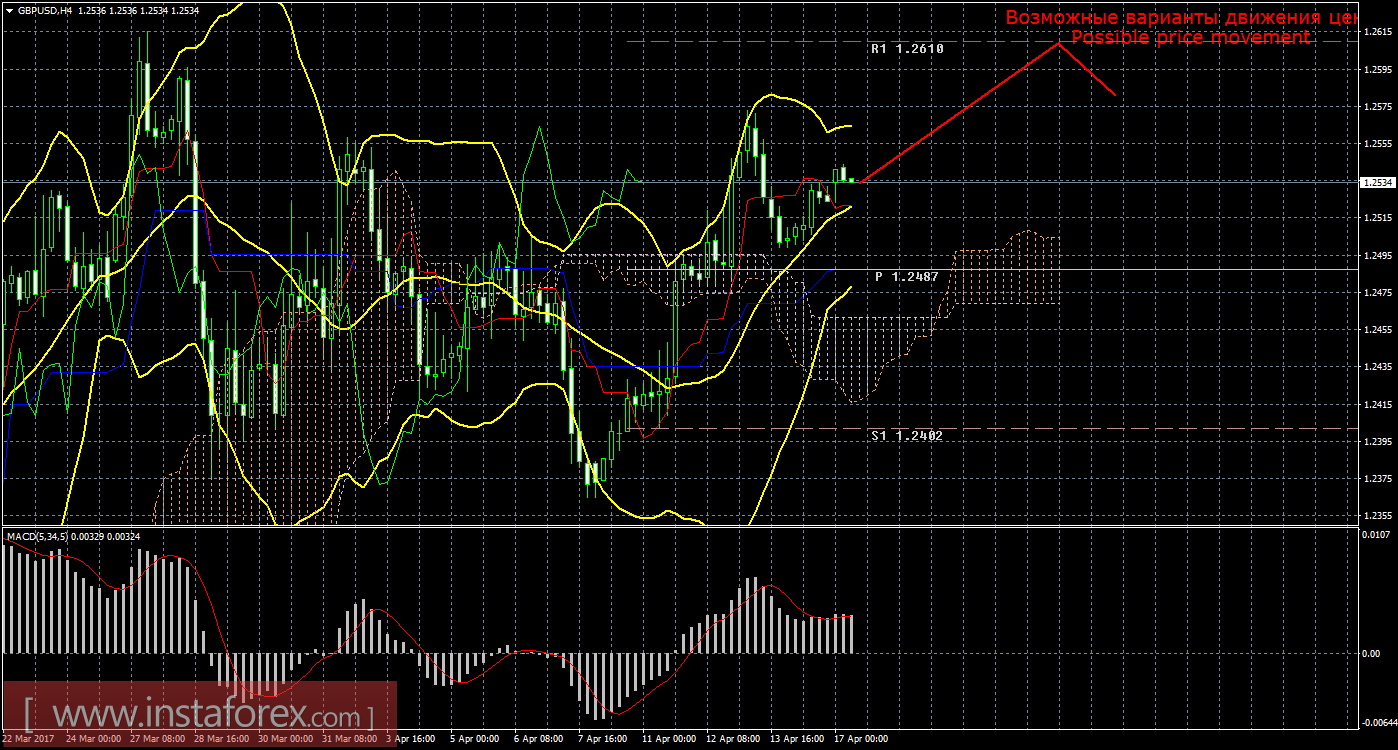Click the 1.2435 price axis label
The image size is (1398, 750).
tap(1378, 367)
